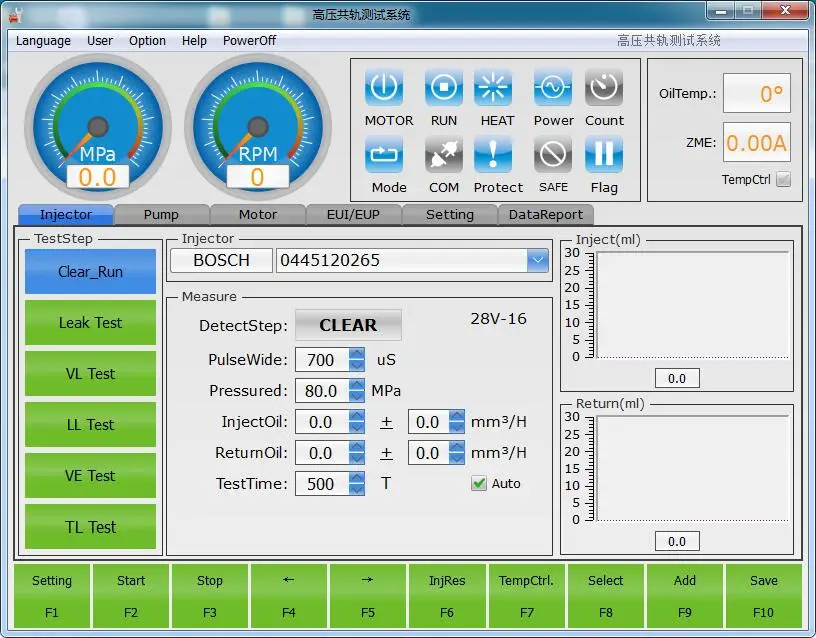
Task: Click the Setting F1 button
Action: point(52,596)
